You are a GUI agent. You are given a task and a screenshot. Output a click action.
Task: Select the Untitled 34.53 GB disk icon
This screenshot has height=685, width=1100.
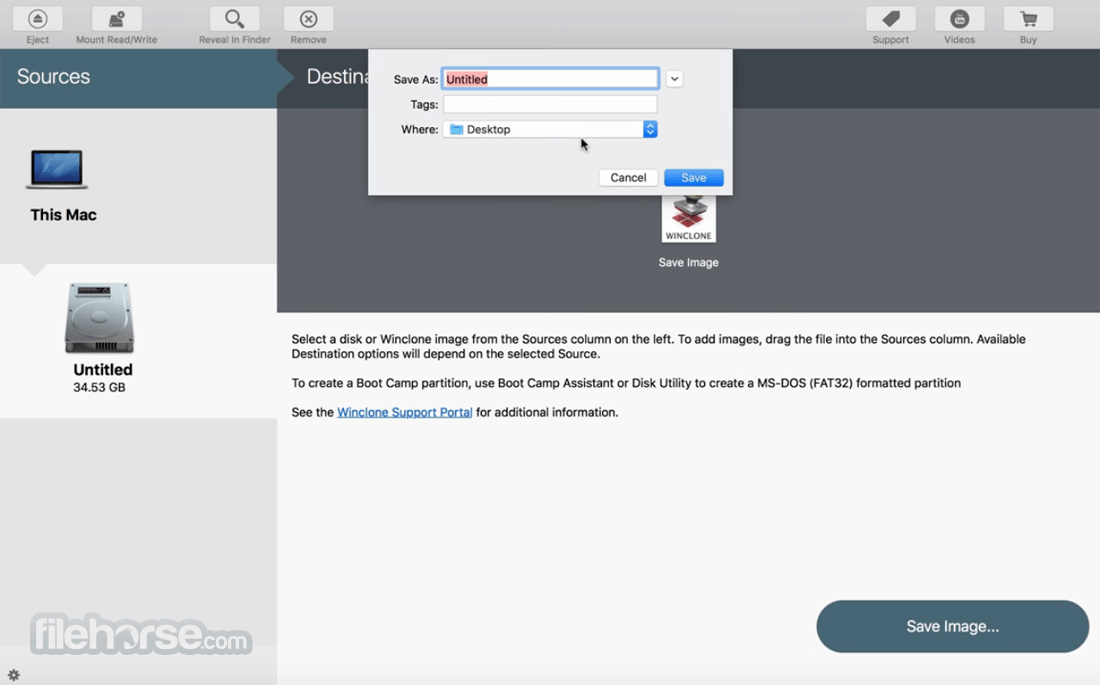point(99,318)
